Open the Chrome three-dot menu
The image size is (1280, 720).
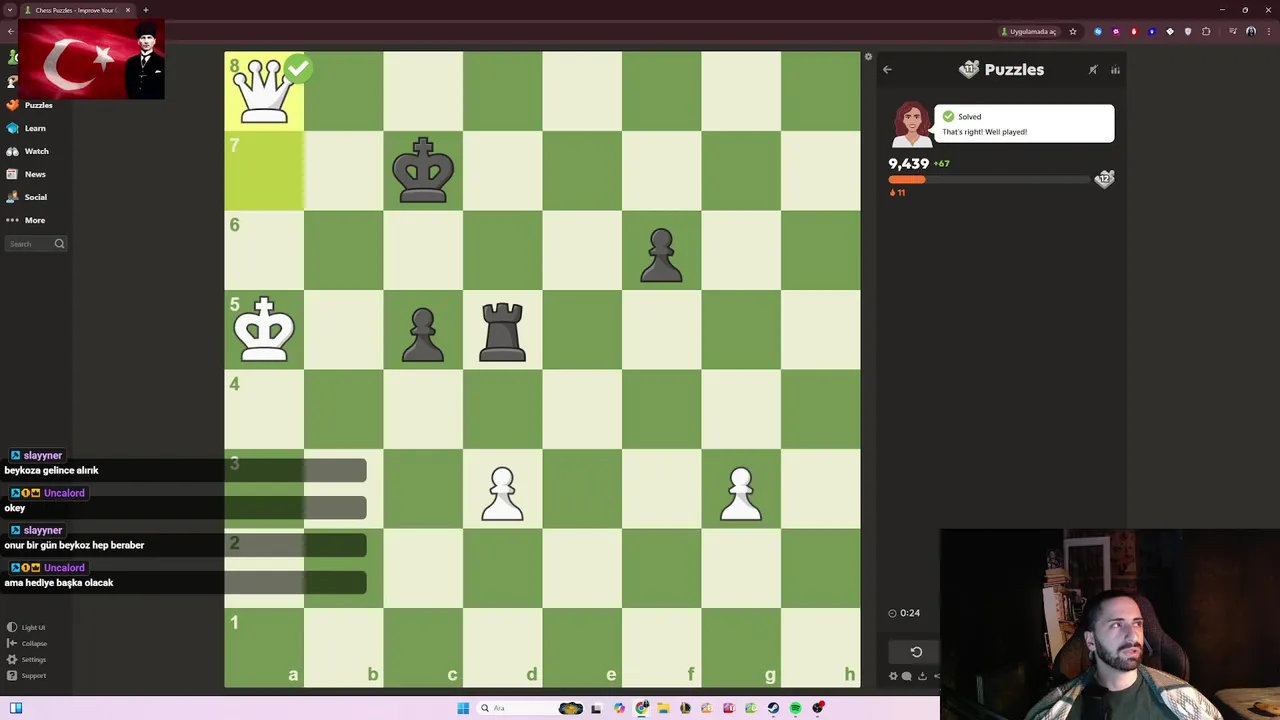point(1269,32)
